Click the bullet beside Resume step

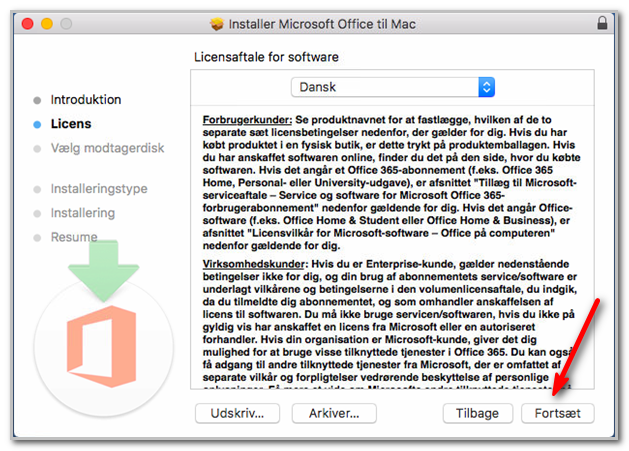[37, 238]
